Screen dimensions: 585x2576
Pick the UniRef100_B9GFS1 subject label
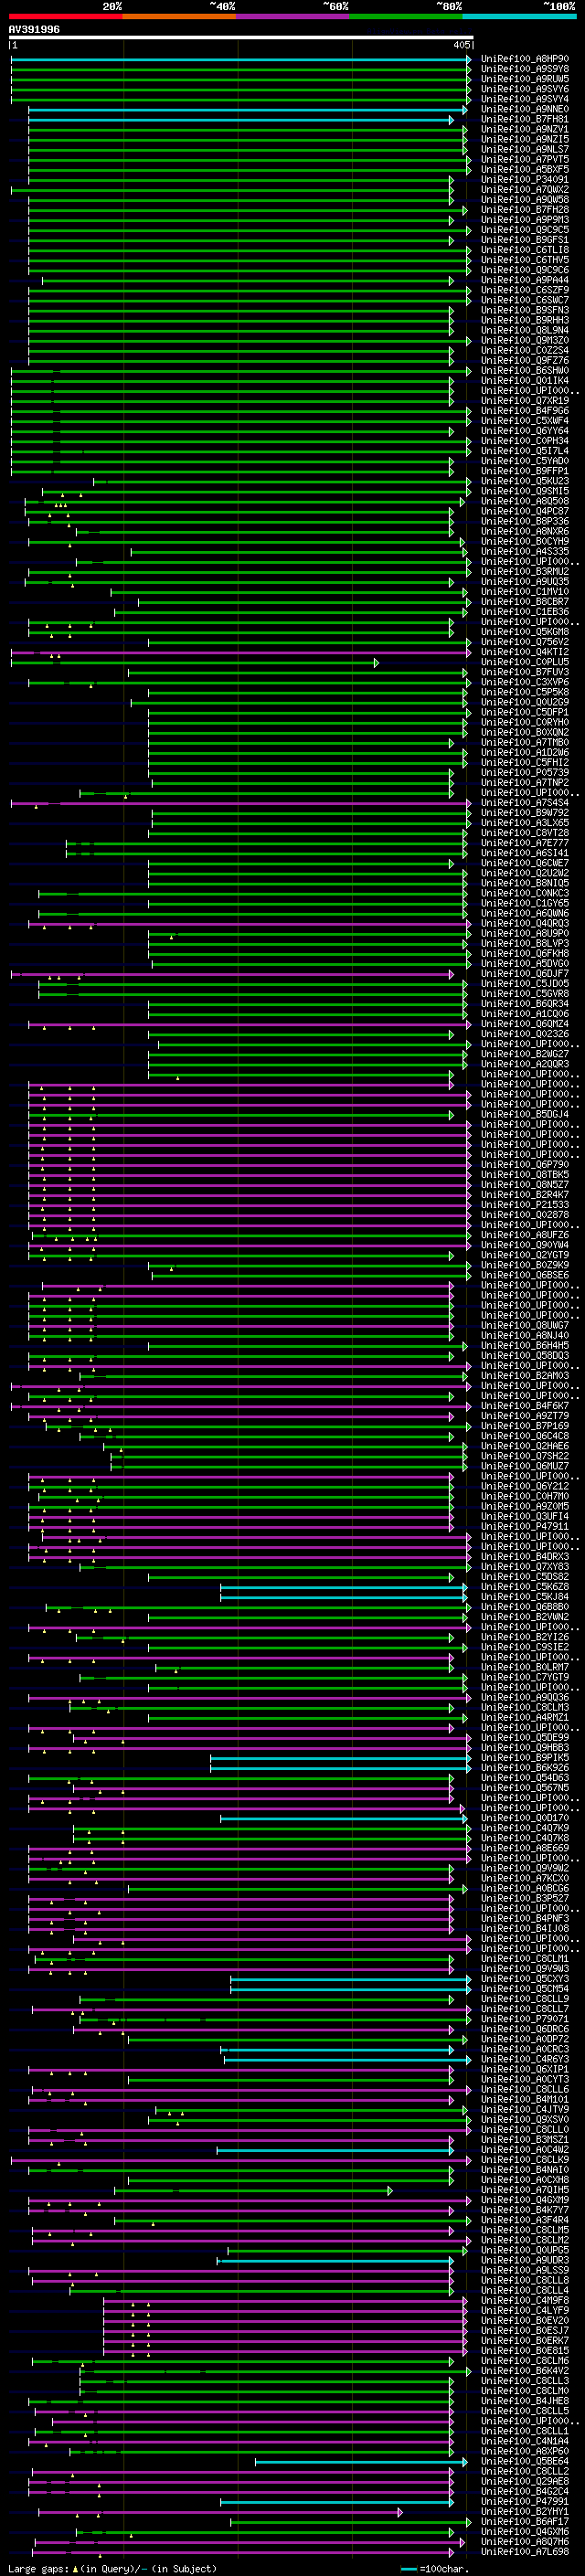tap(524, 241)
